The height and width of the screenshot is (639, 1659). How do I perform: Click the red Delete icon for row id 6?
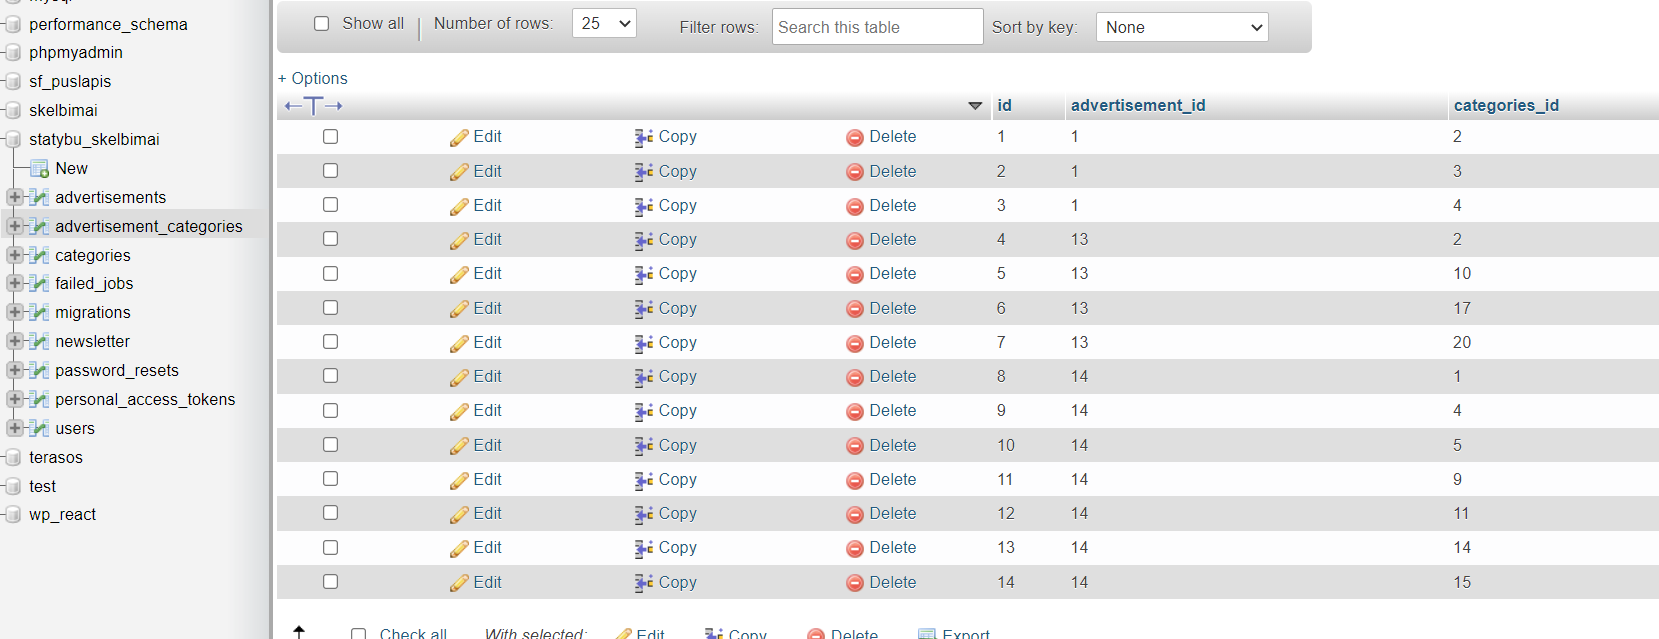(855, 310)
